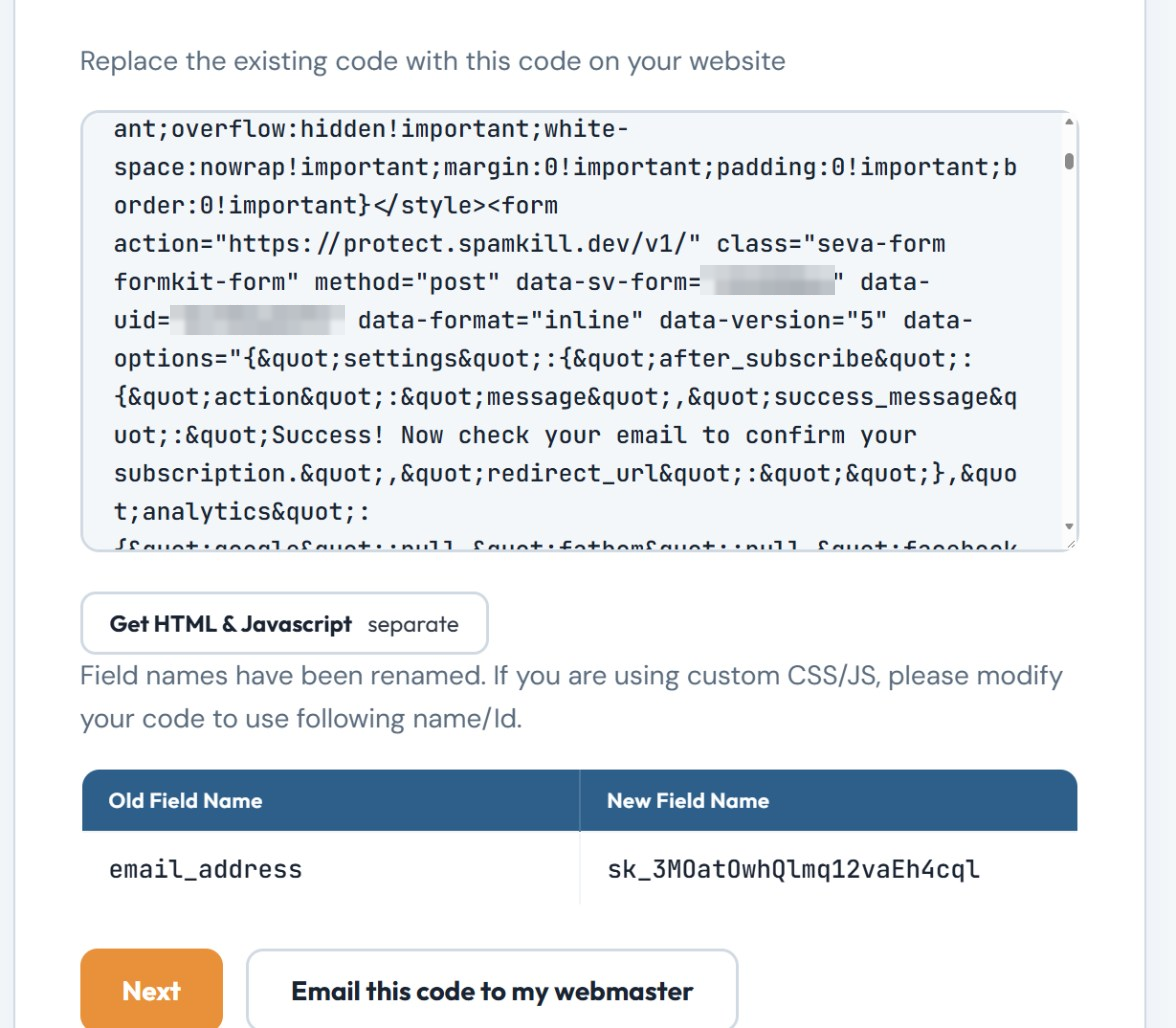
Task: Click the textarea resize handle corner
Action: [x=1070, y=544]
